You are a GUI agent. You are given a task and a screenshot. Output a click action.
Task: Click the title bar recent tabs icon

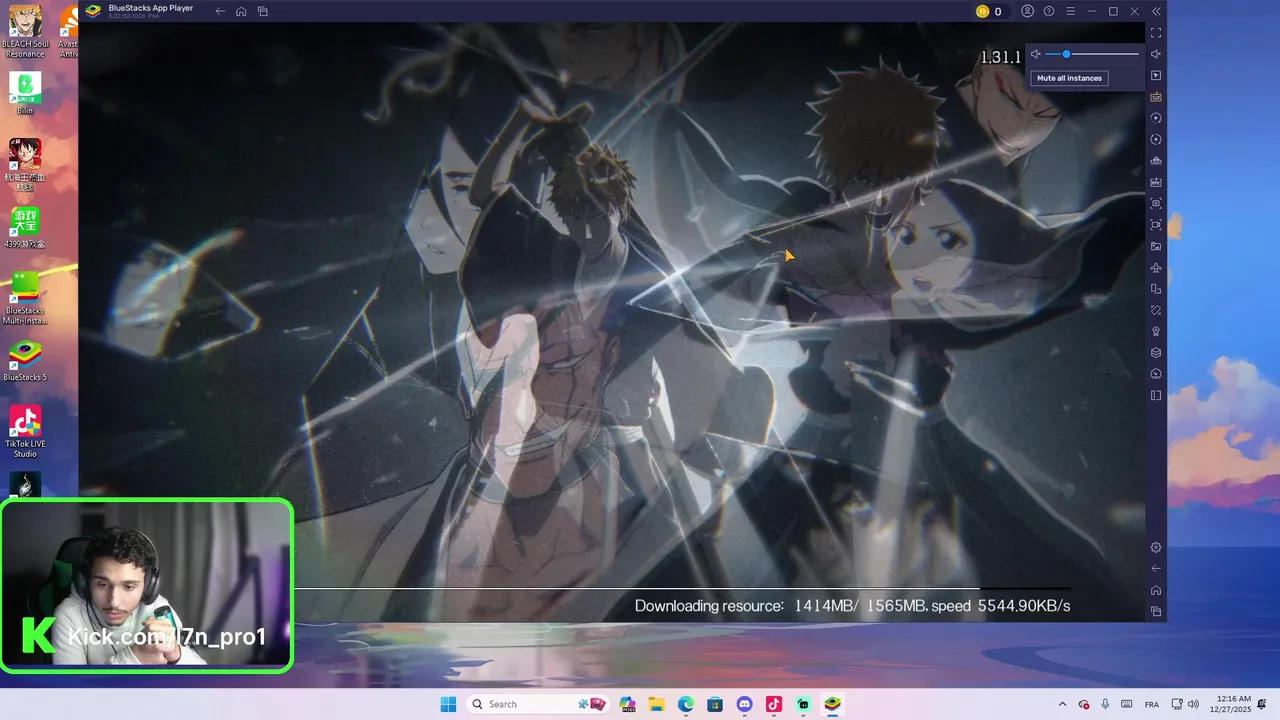click(x=263, y=11)
